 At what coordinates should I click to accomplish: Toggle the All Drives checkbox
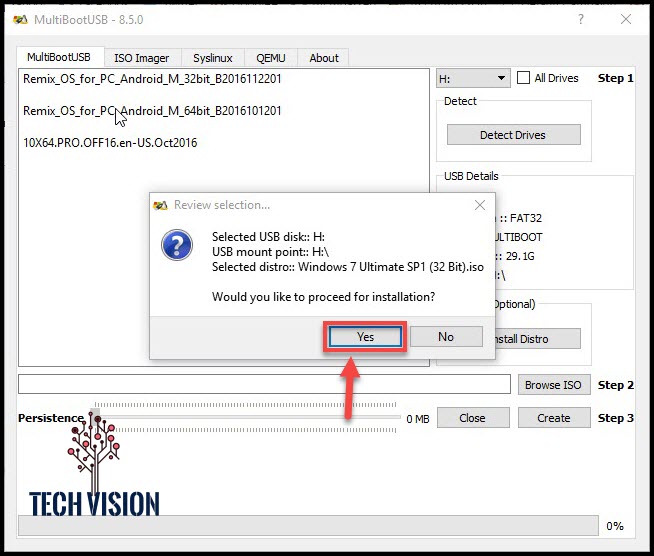click(523, 78)
